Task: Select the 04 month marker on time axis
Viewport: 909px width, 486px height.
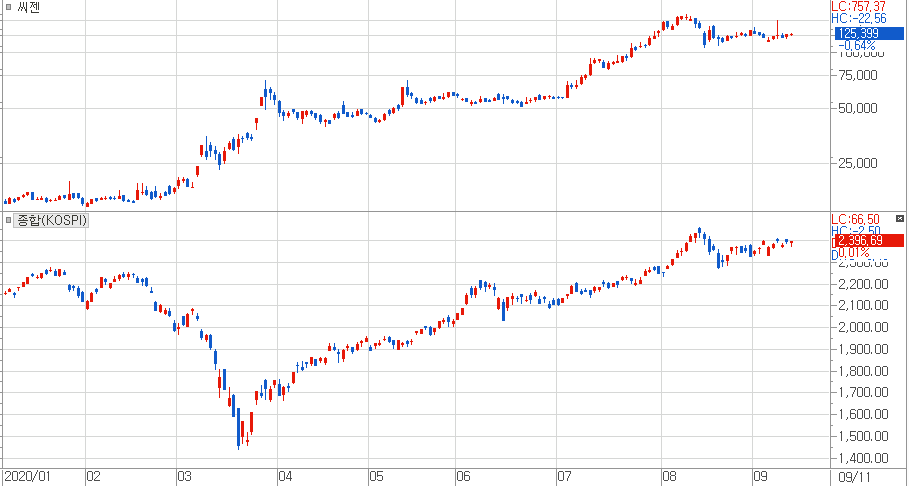Action: [284, 476]
